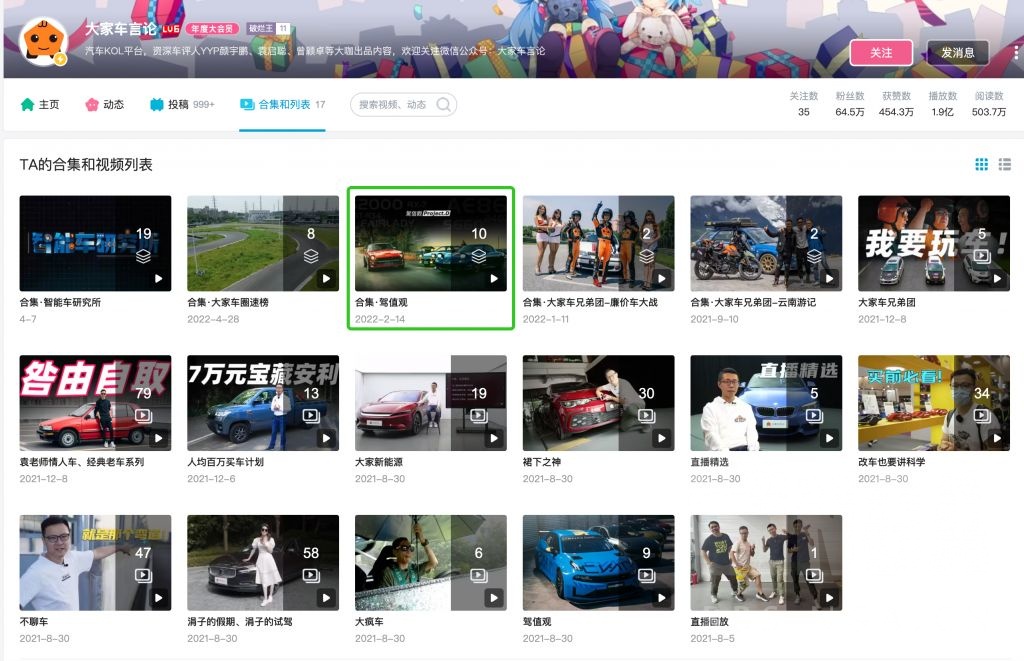Switch to grid view layout
Image resolution: width=1024 pixels, height=661 pixels.
coord(981,164)
